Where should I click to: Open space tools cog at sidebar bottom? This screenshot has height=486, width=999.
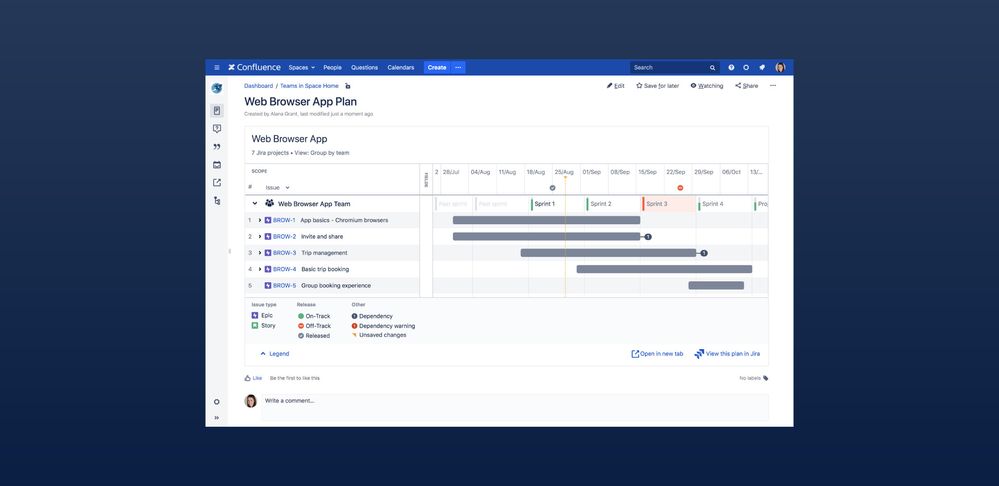[217, 402]
